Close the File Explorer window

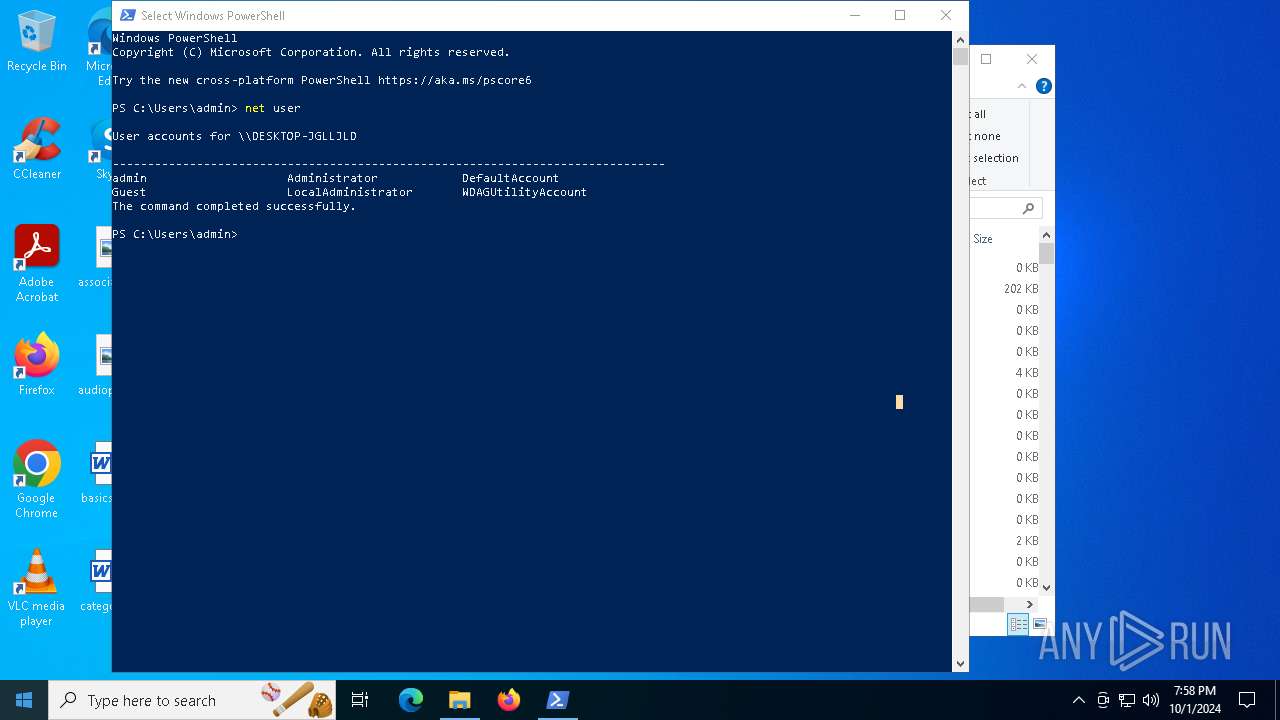(x=1032, y=59)
